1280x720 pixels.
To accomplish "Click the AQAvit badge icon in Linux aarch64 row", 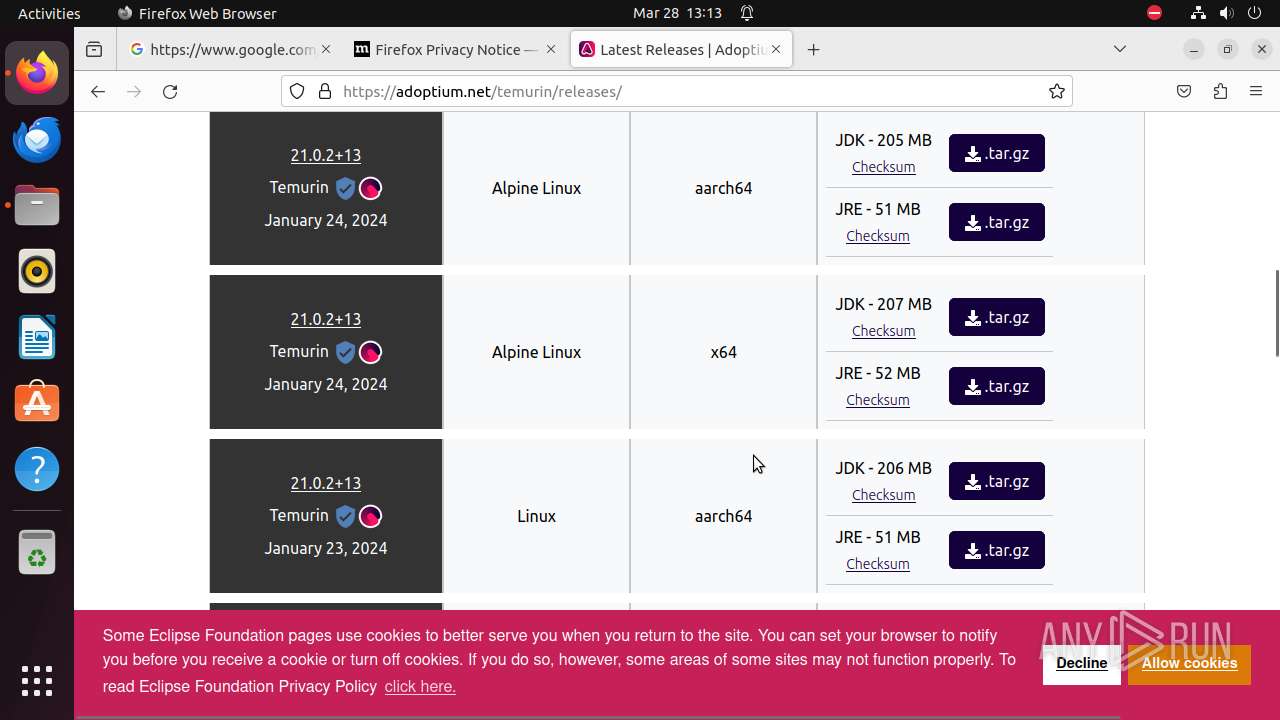I will point(370,516).
